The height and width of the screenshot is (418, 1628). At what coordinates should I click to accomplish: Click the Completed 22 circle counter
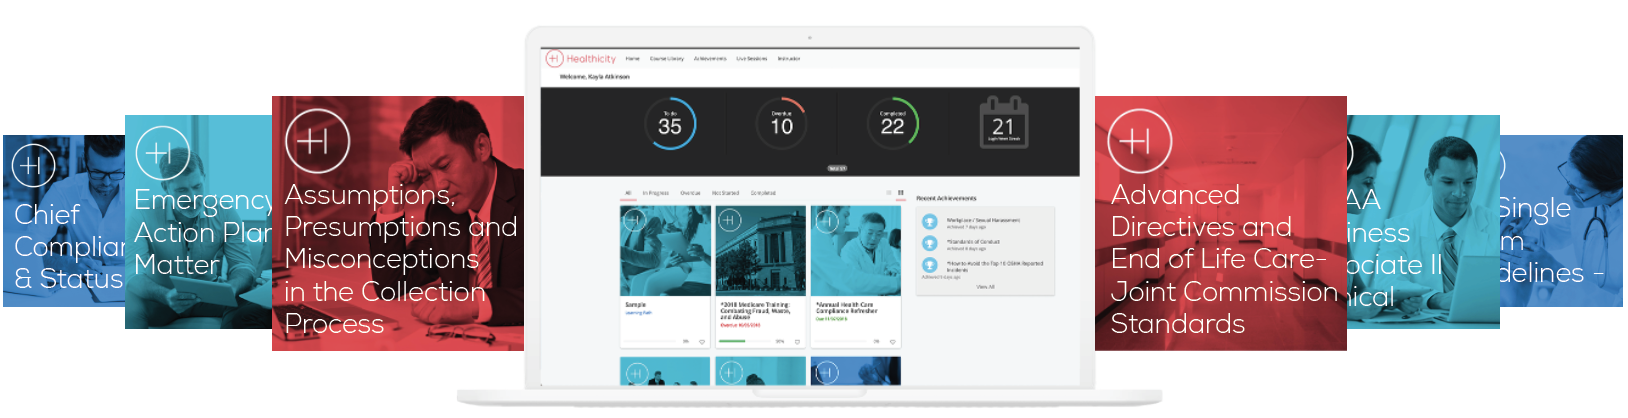pyautogui.click(x=892, y=125)
